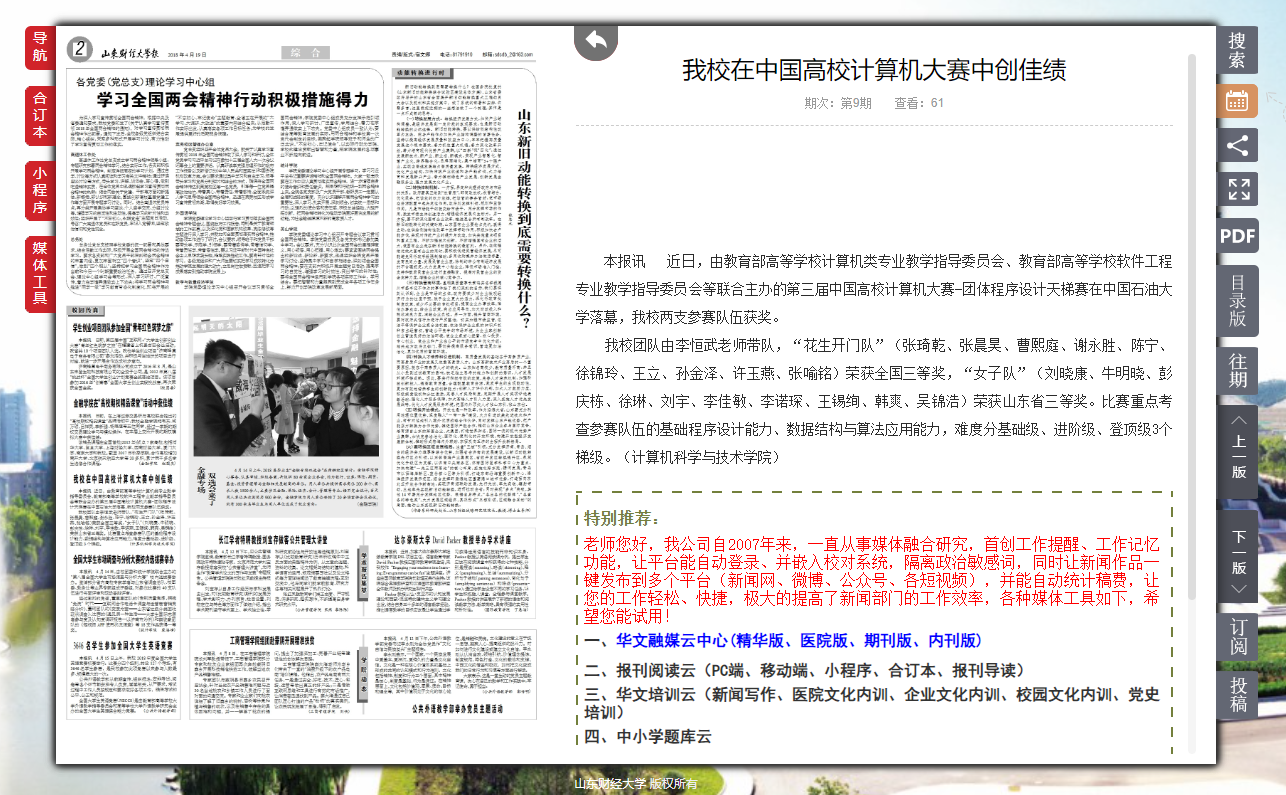Open 目录版 catalog view
Screen dimensions: 1286x795
[x=1237, y=300]
